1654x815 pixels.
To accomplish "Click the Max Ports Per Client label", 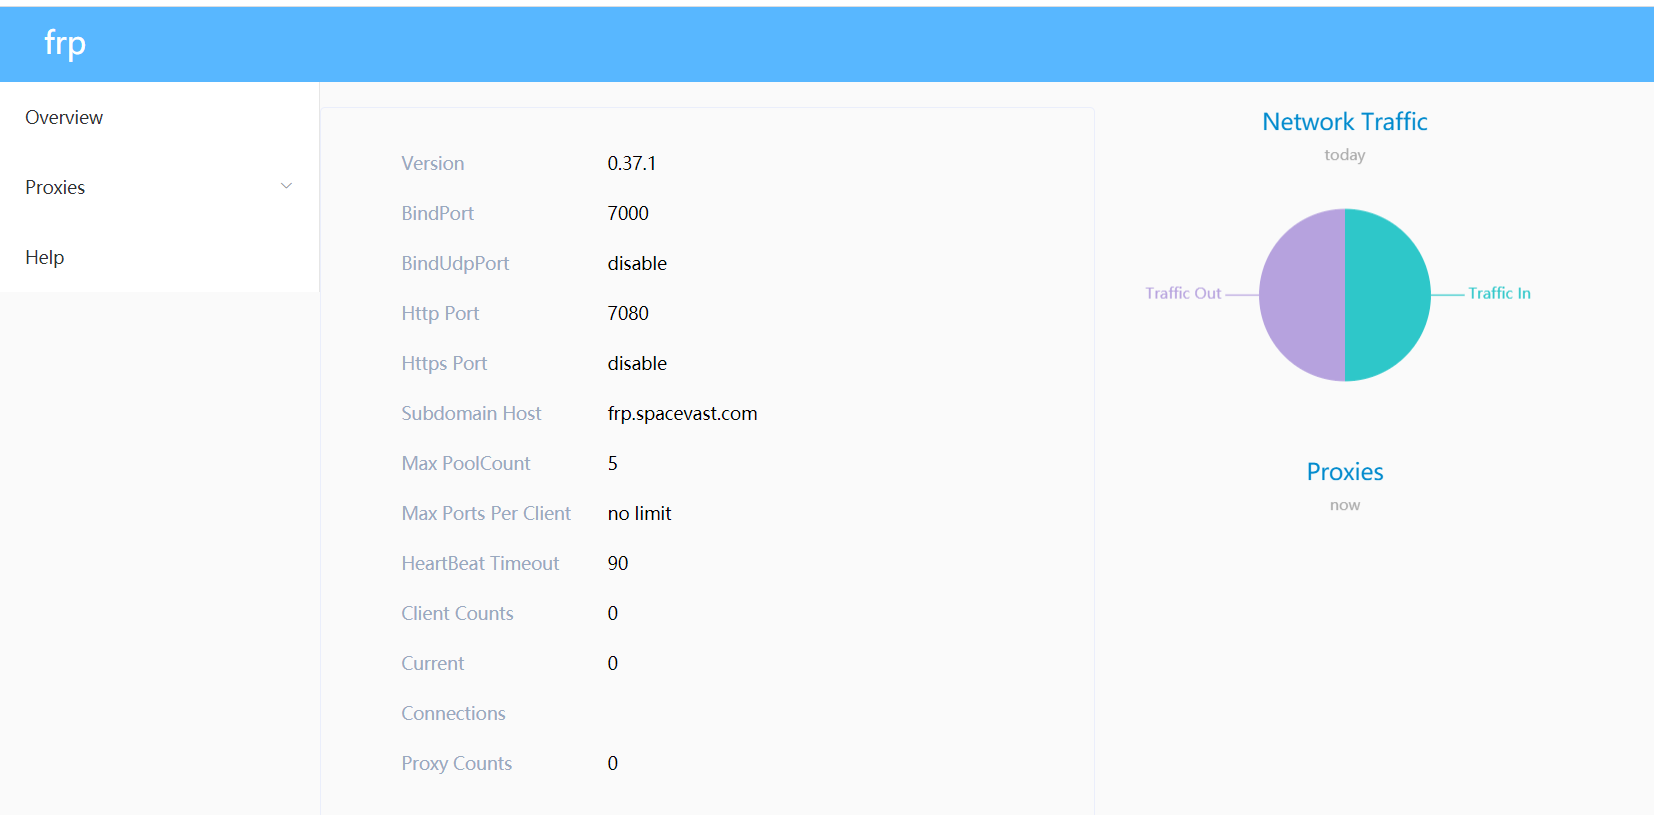I will tap(486, 513).
